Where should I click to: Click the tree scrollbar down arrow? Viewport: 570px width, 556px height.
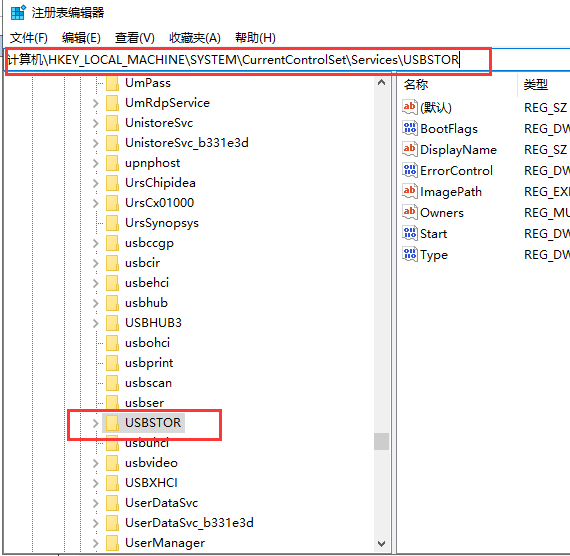point(381,544)
